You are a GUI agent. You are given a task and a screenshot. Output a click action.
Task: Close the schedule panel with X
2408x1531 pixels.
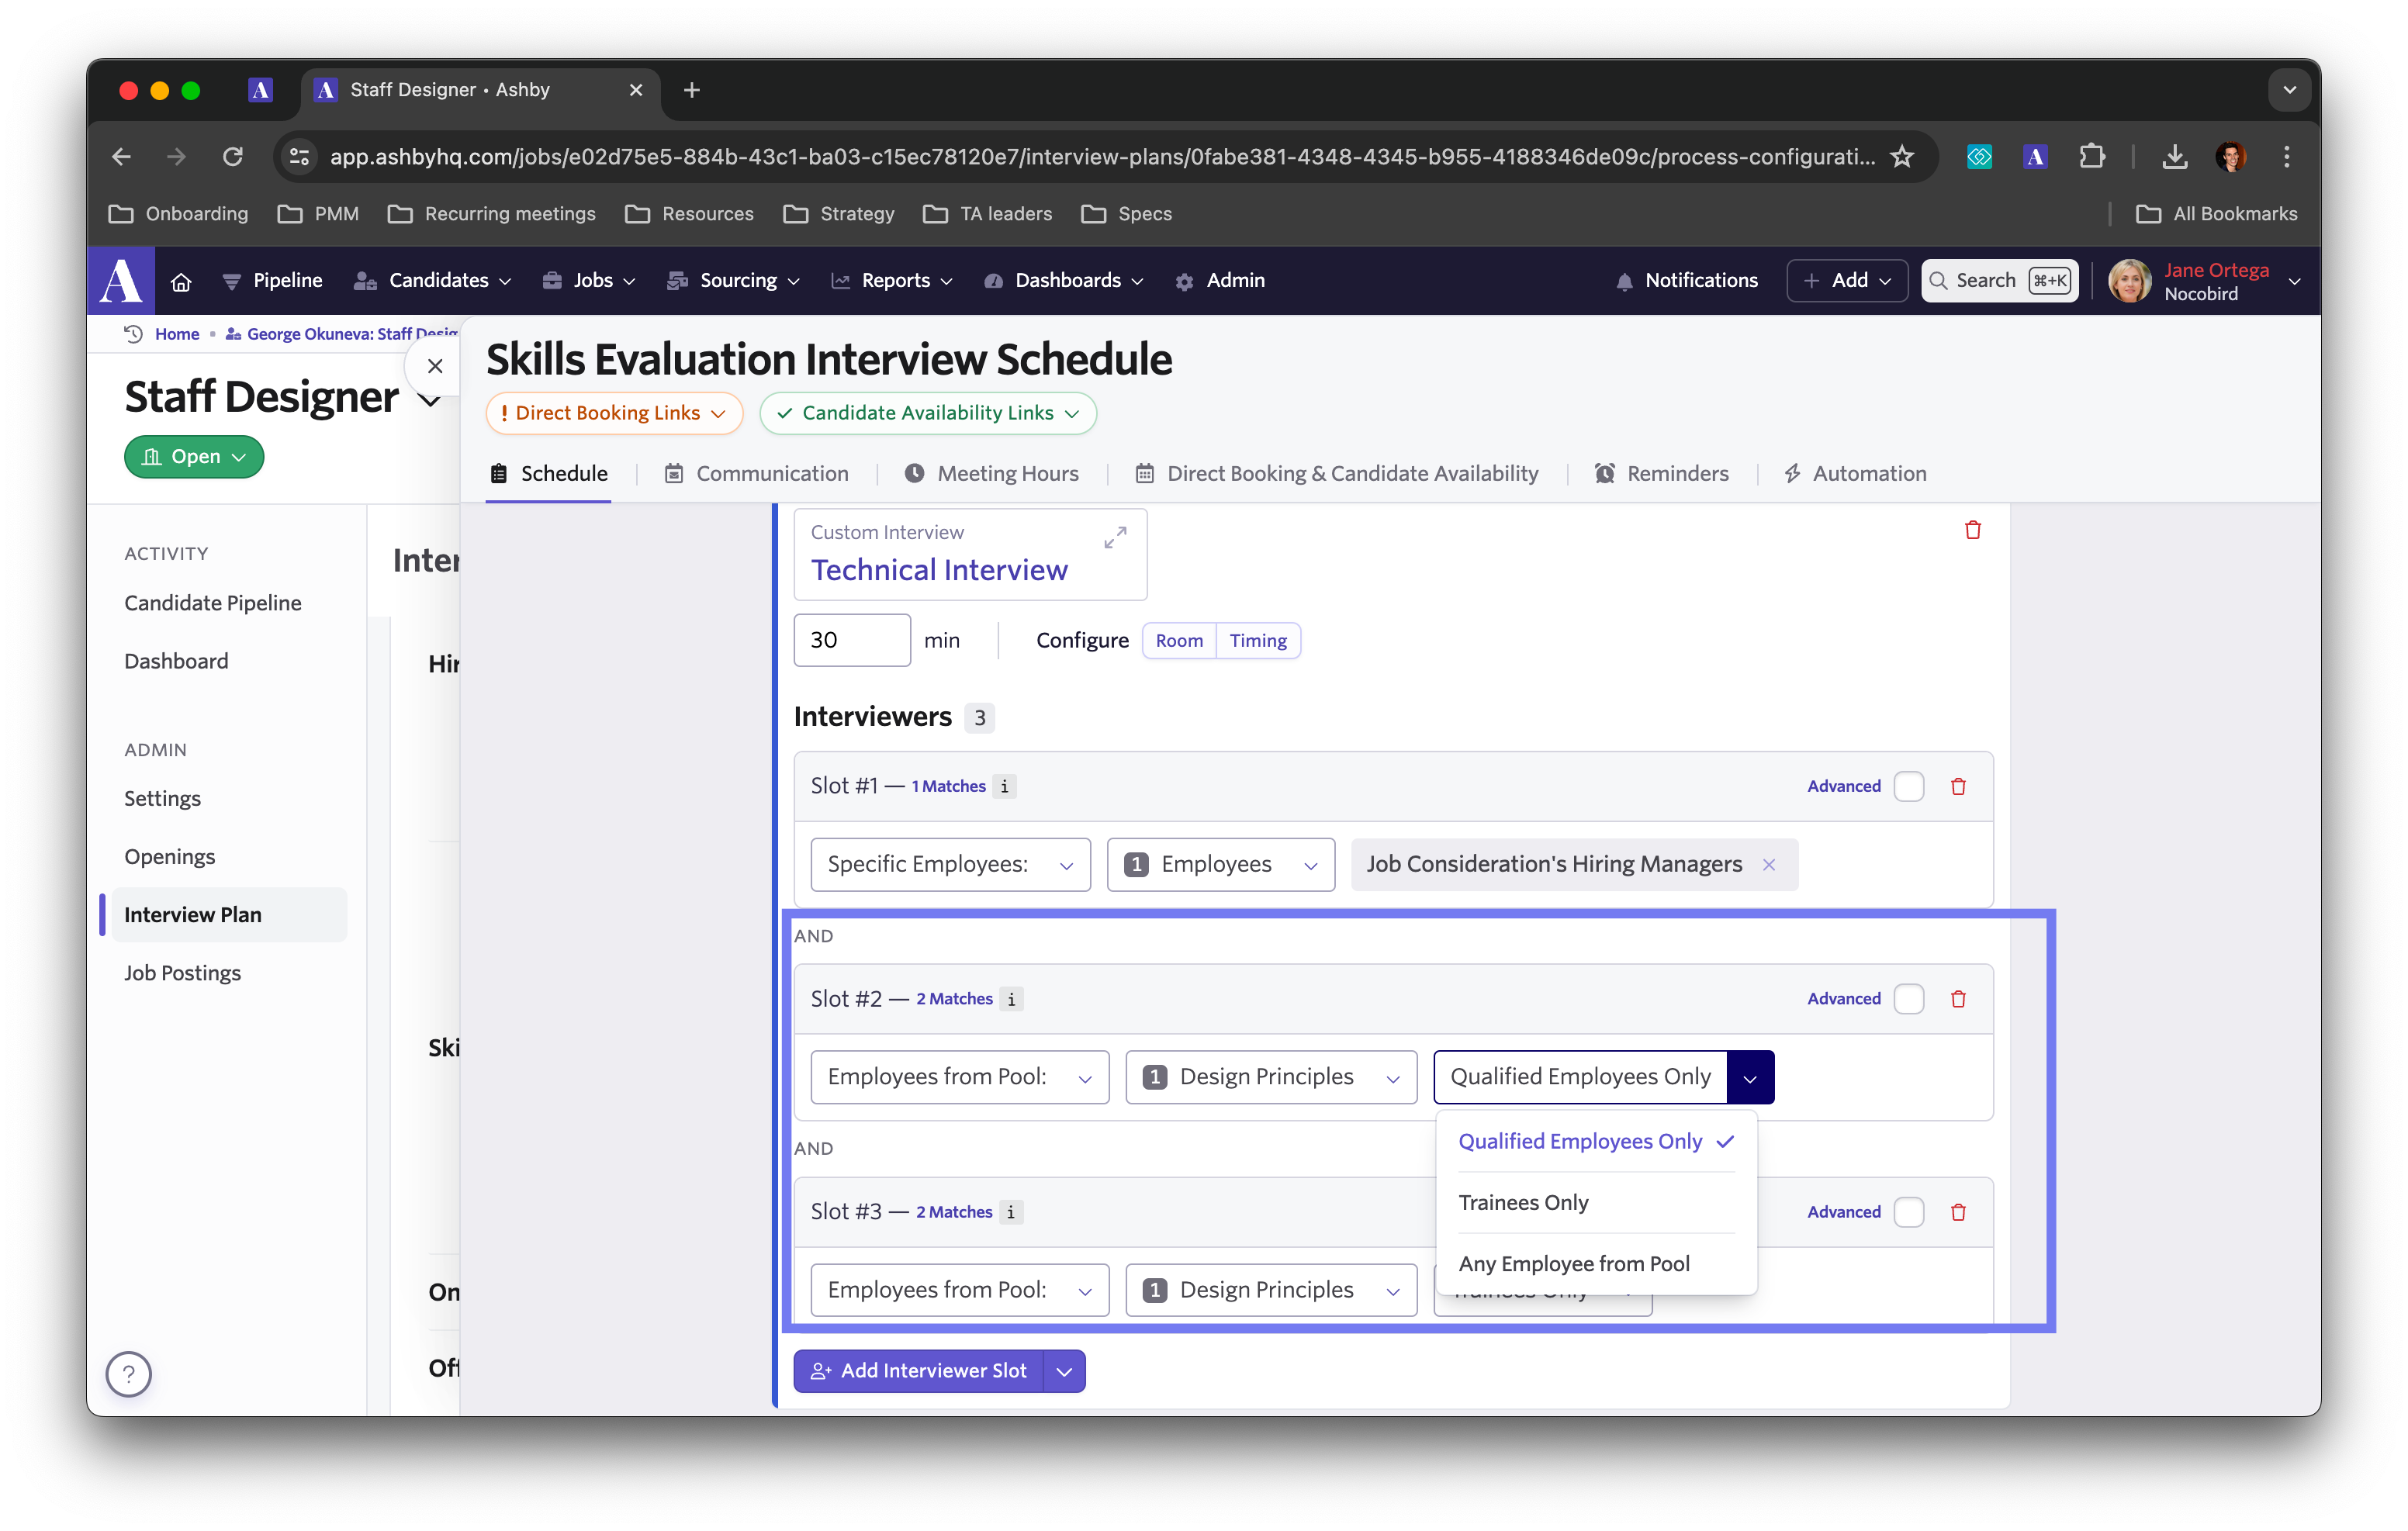[x=435, y=366]
